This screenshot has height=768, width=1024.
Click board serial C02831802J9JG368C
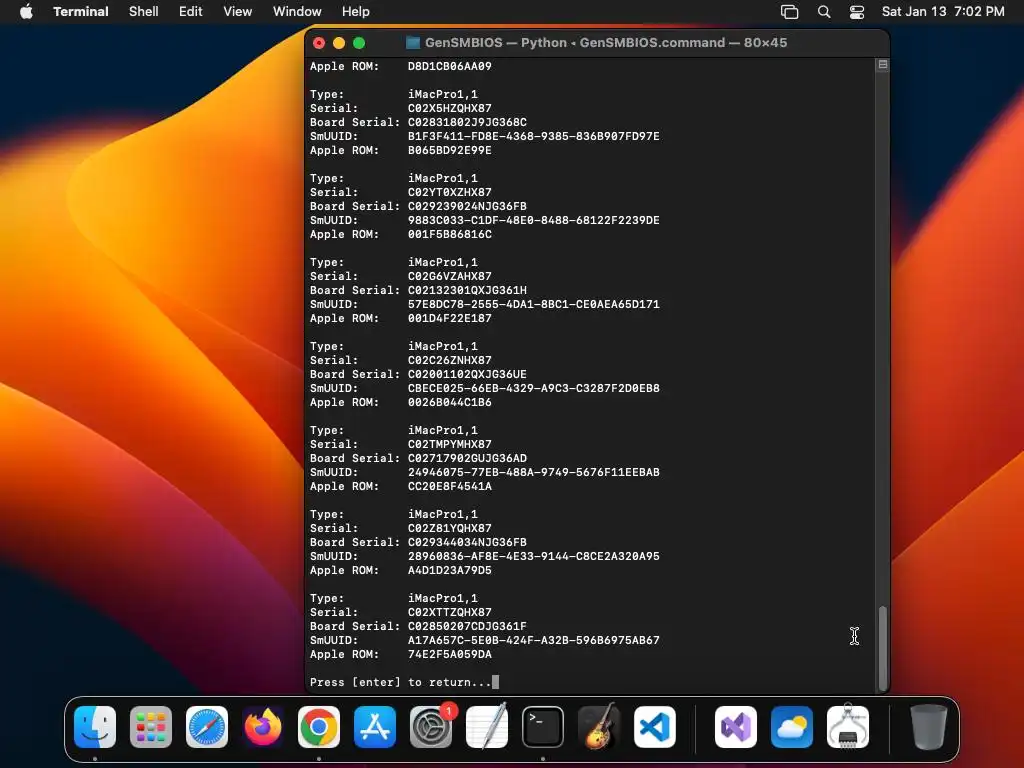467,122
